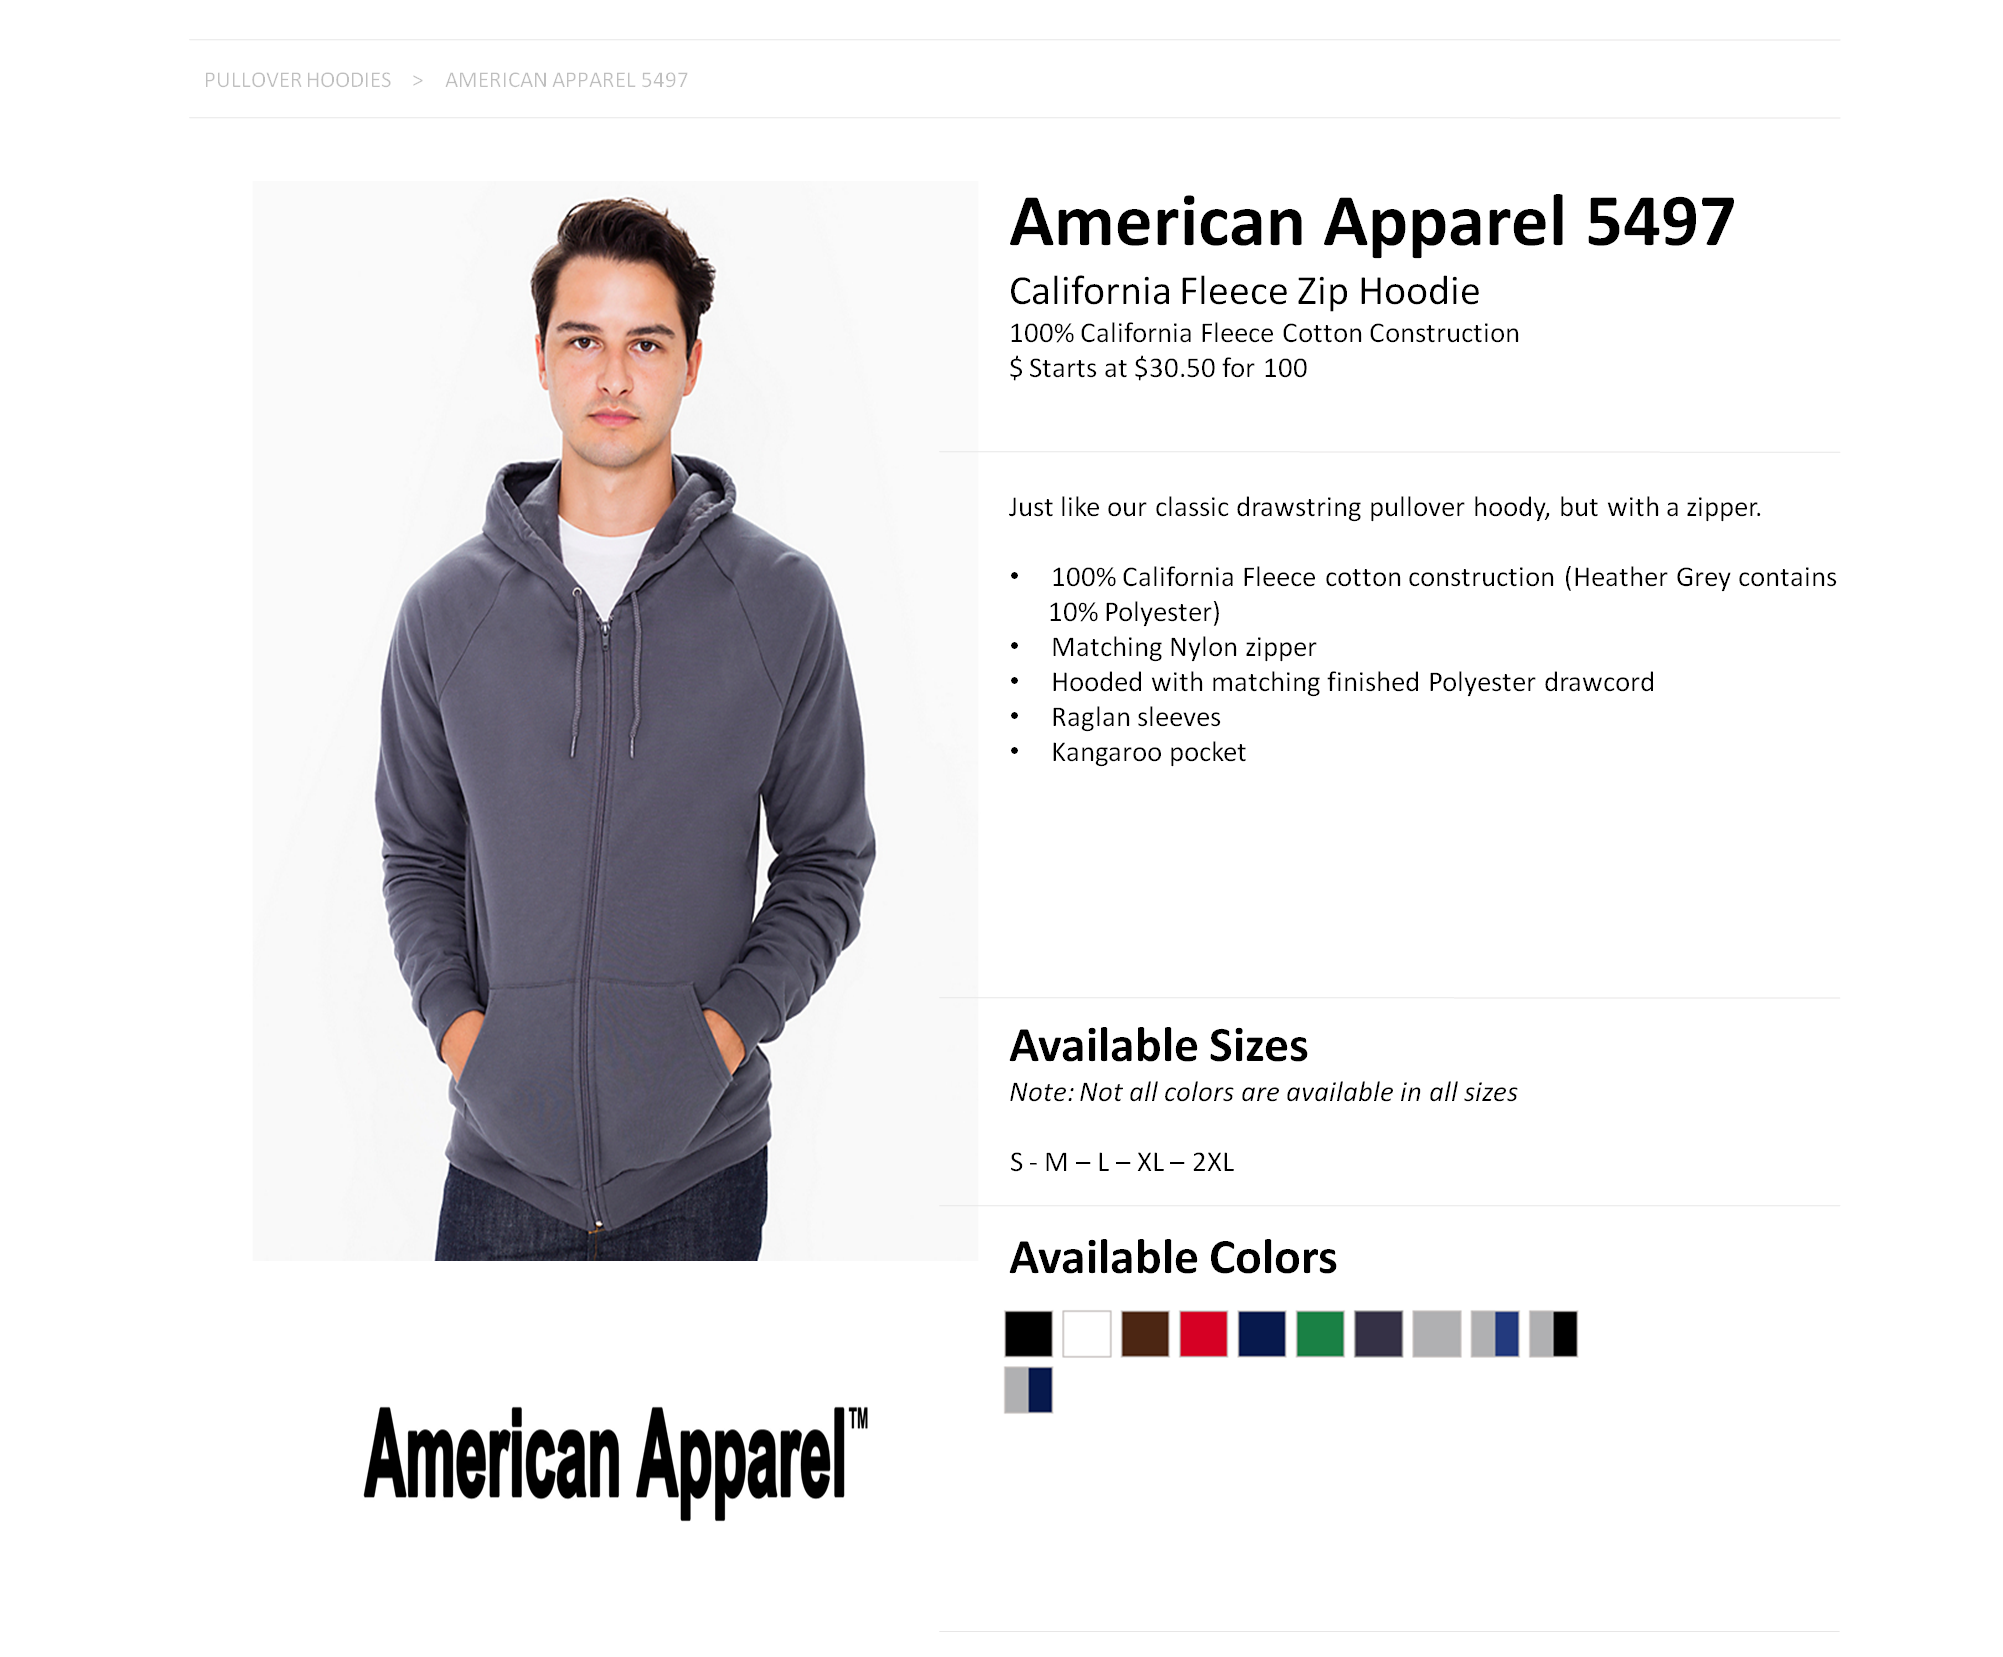Click the Available Sizes heading

point(1158,1046)
